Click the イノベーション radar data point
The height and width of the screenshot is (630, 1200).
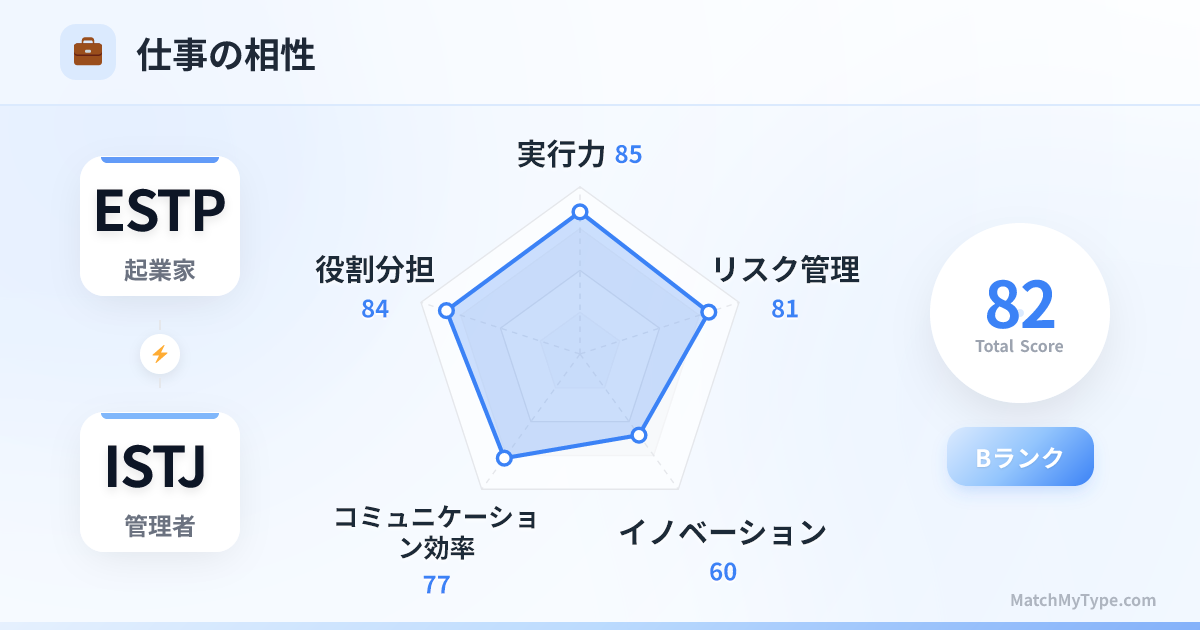639,435
